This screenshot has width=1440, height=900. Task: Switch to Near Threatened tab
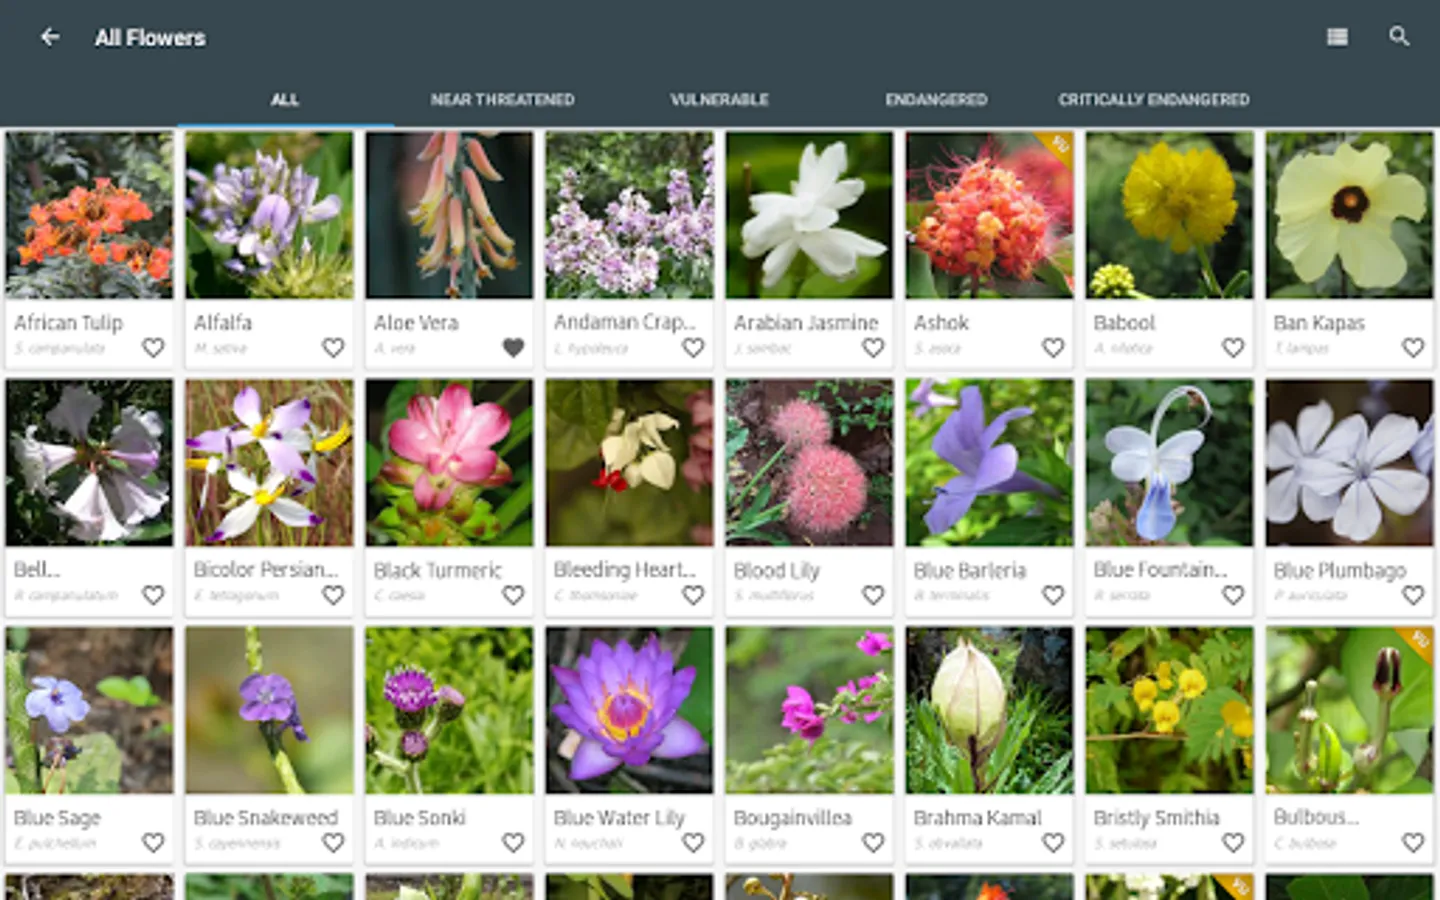502,100
